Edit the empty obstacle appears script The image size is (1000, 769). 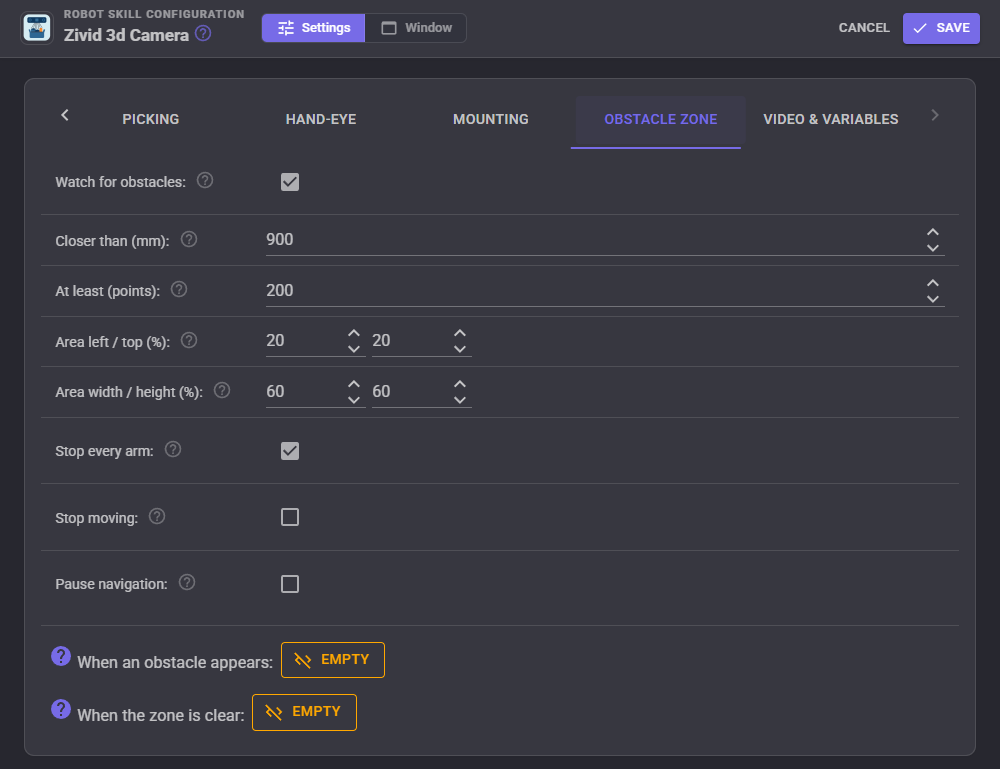click(333, 660)
